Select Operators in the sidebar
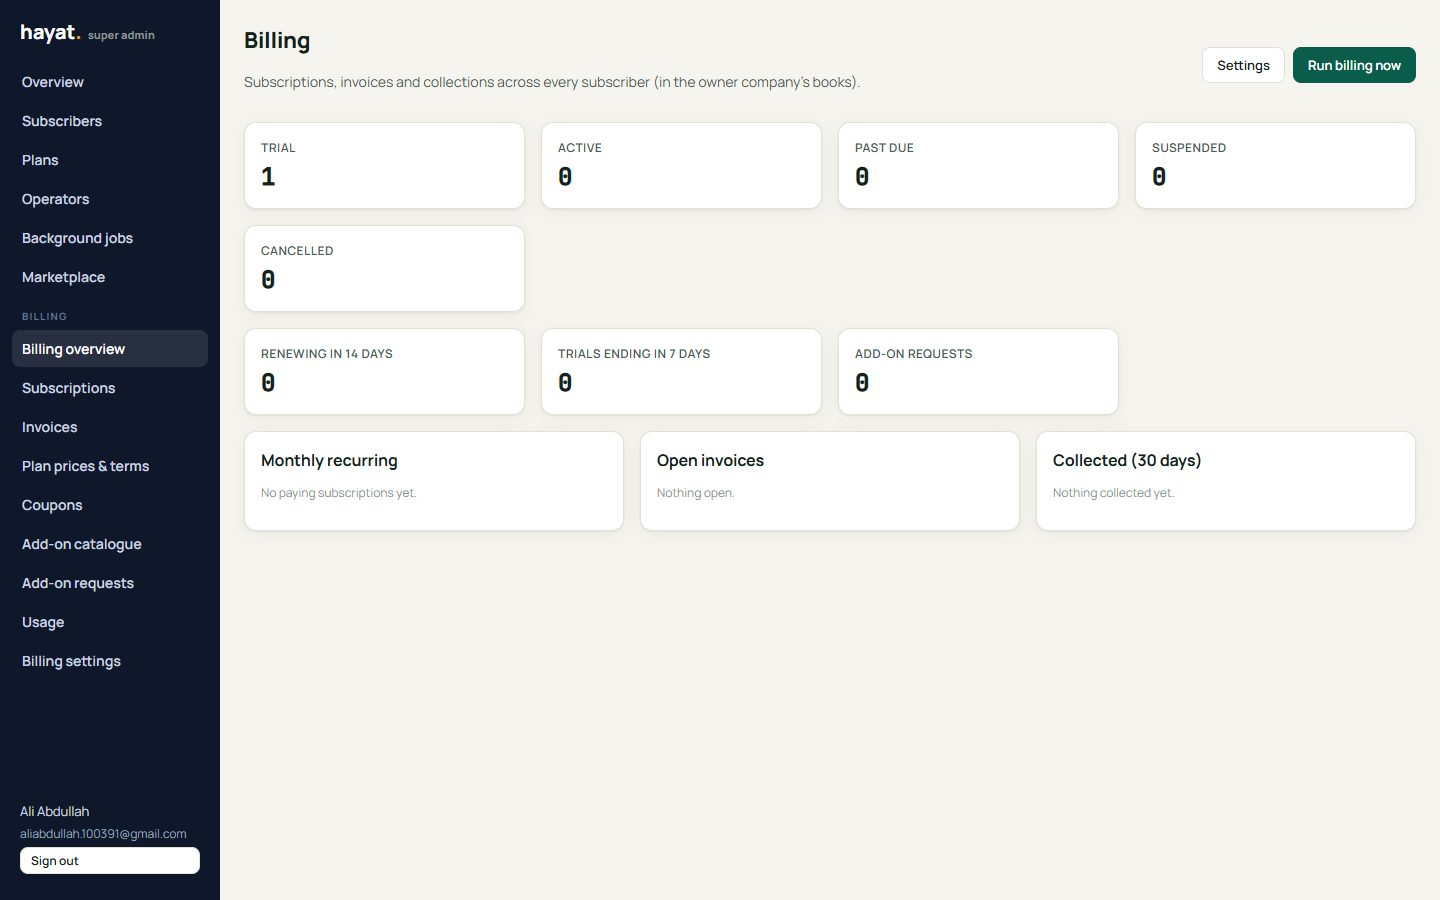Image resolution: width=1440 pixels, height=900 pixels. click(x=110, y=199)
